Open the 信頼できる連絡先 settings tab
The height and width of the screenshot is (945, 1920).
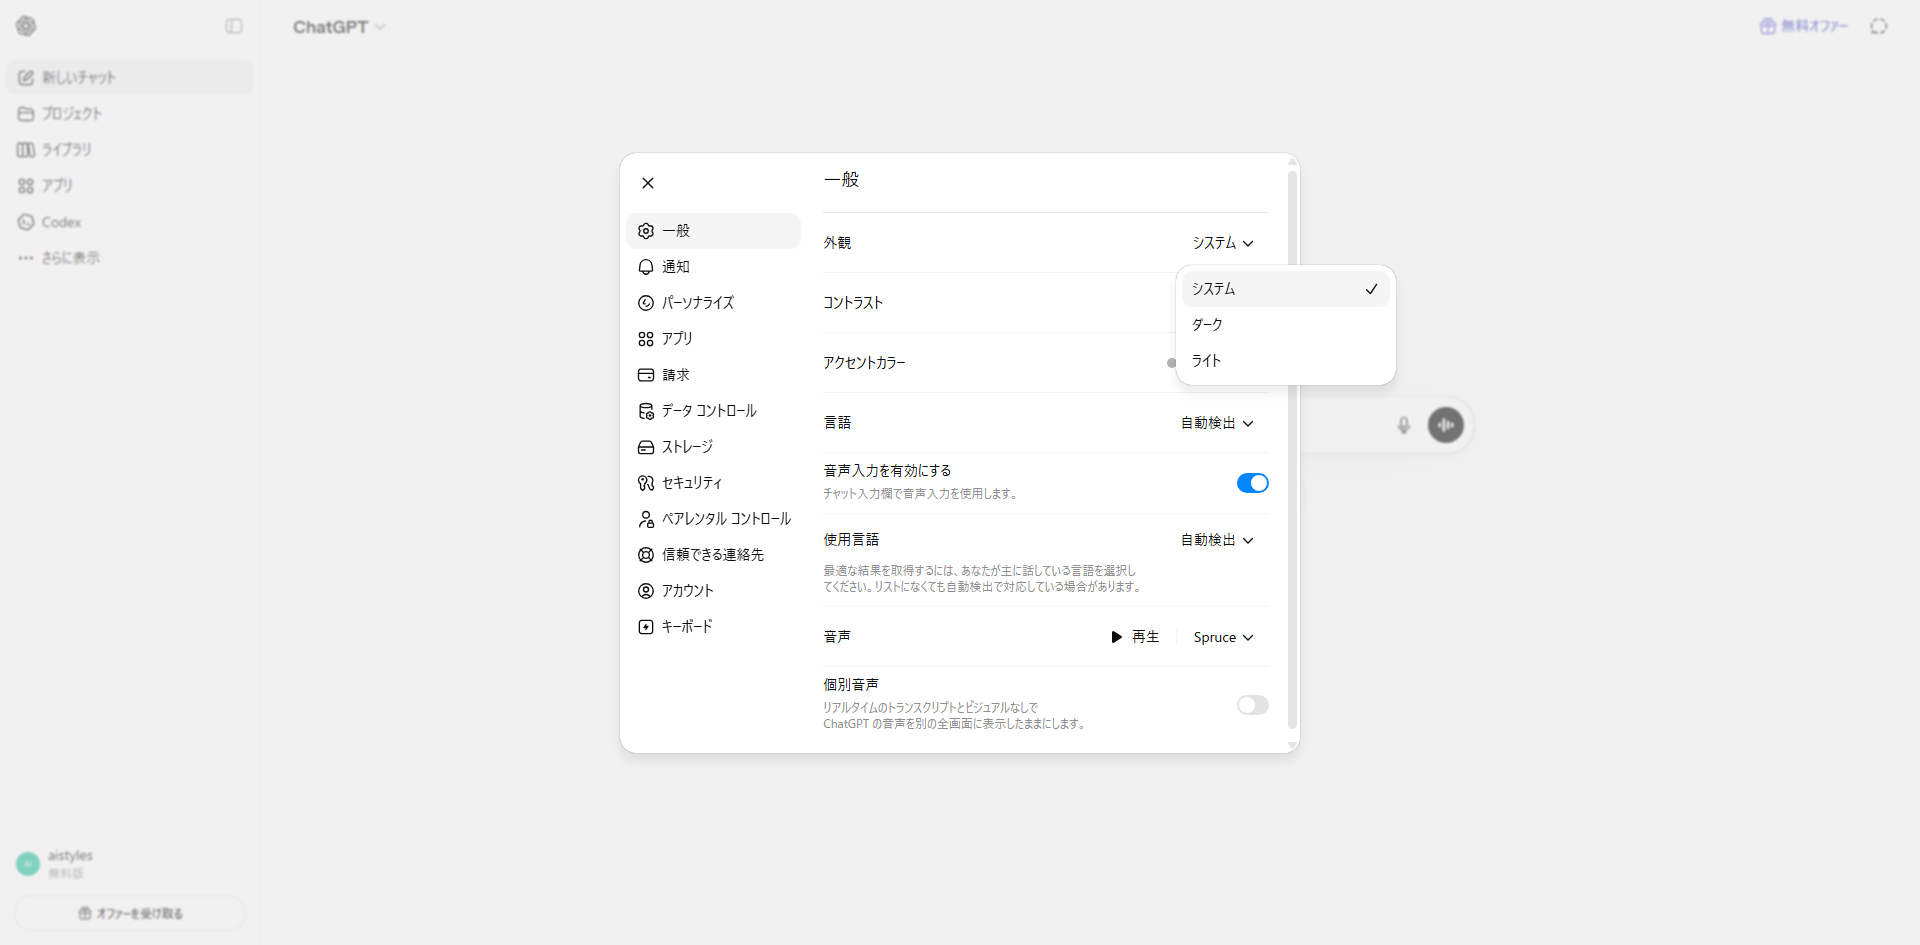(x=713, y=555)
